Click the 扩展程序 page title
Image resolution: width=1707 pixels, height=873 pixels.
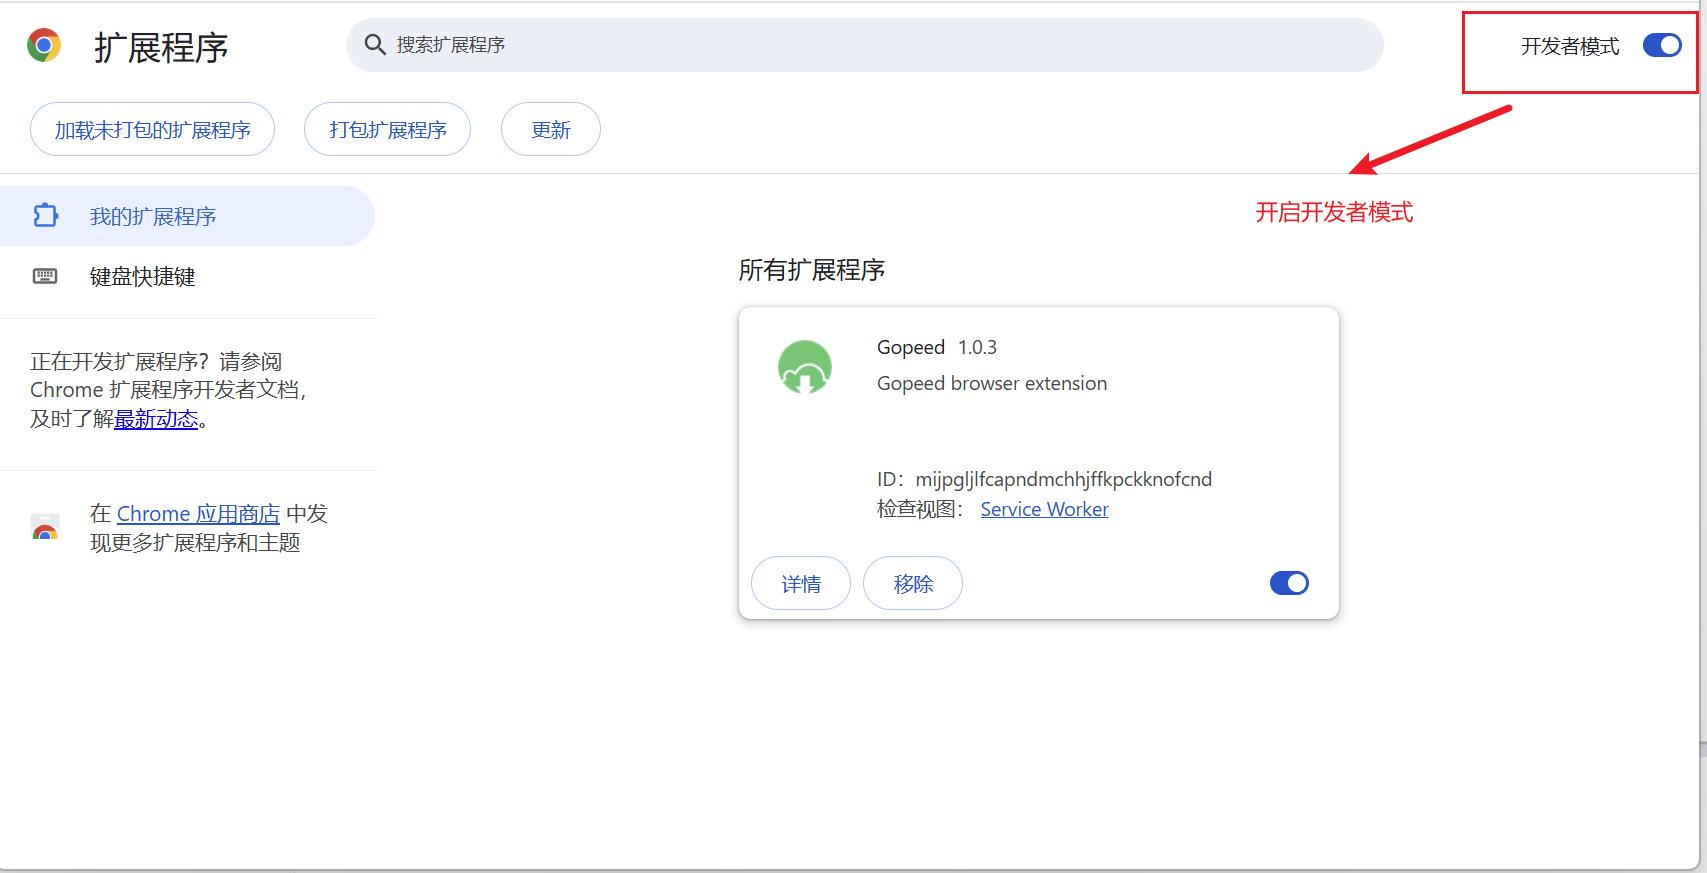(161, 47)
